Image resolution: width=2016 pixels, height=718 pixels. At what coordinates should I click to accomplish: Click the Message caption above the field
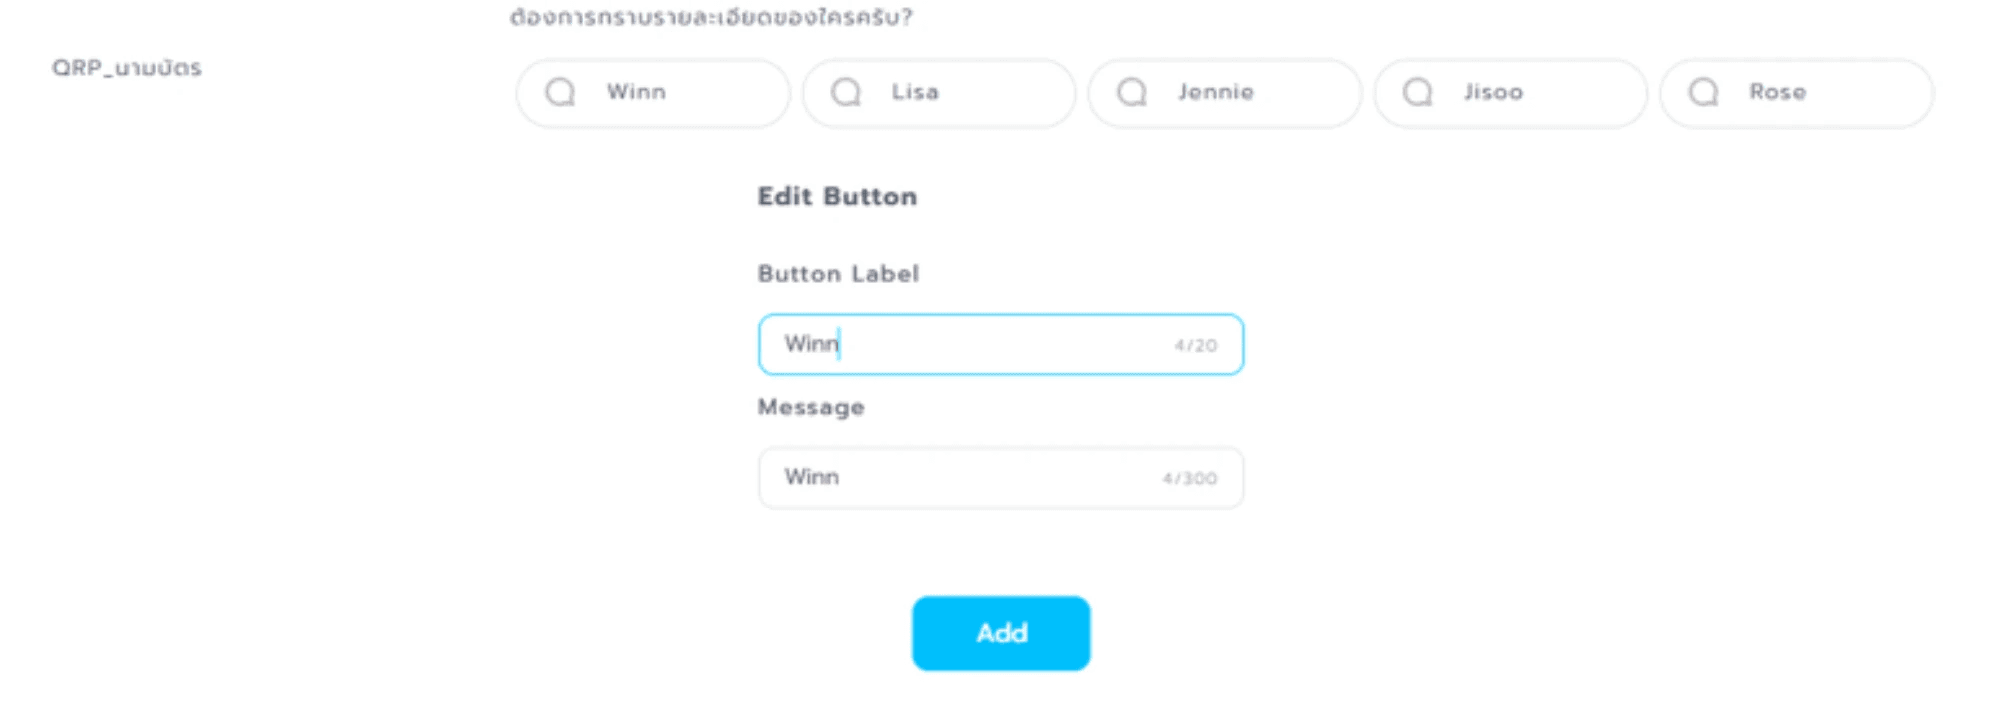(x=811, y=407)
